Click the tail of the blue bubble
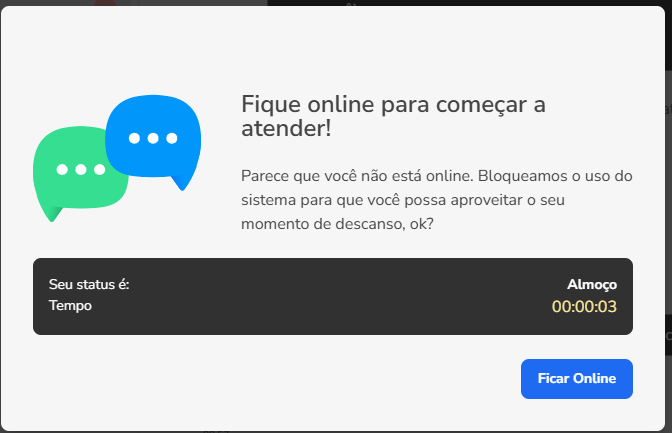672x433 pixels. tap(180, 183)
